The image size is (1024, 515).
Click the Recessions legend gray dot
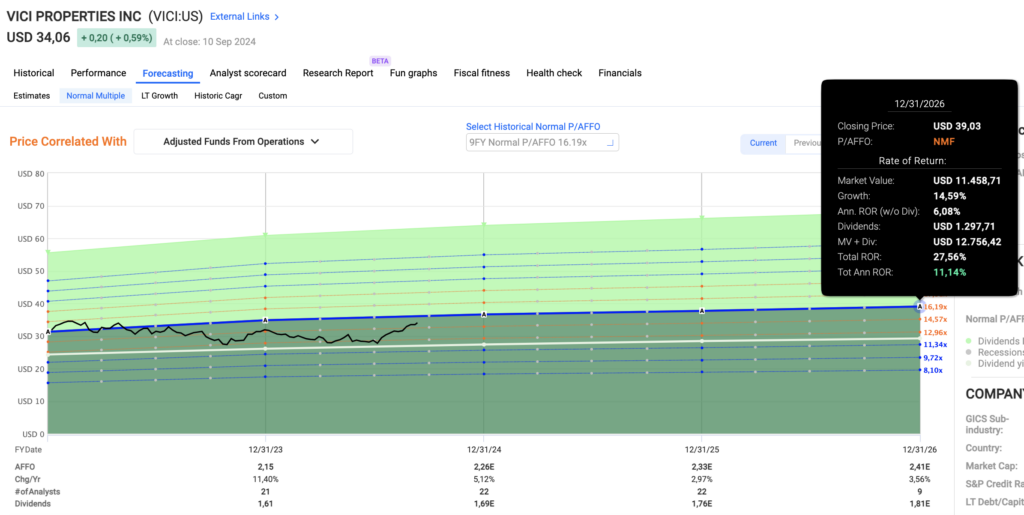[x=968, y=352]
